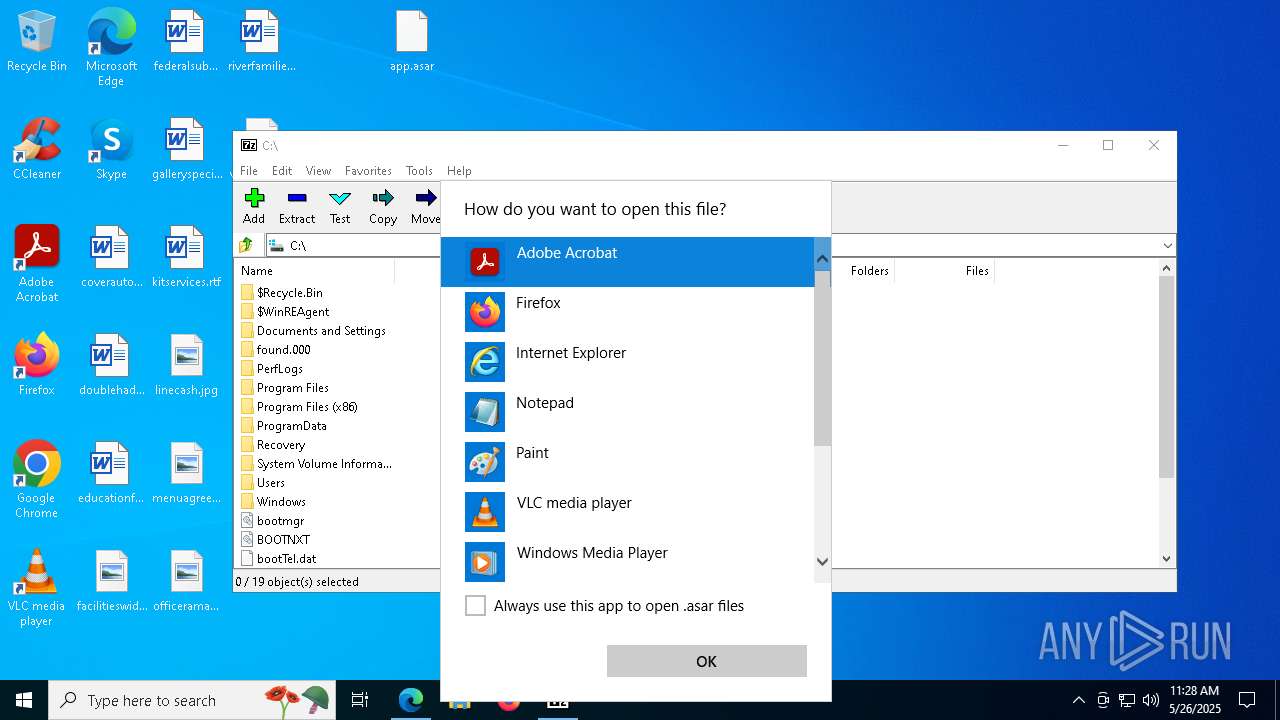Click the Add toolbar icon in 7-Zip

click(254, 206)
